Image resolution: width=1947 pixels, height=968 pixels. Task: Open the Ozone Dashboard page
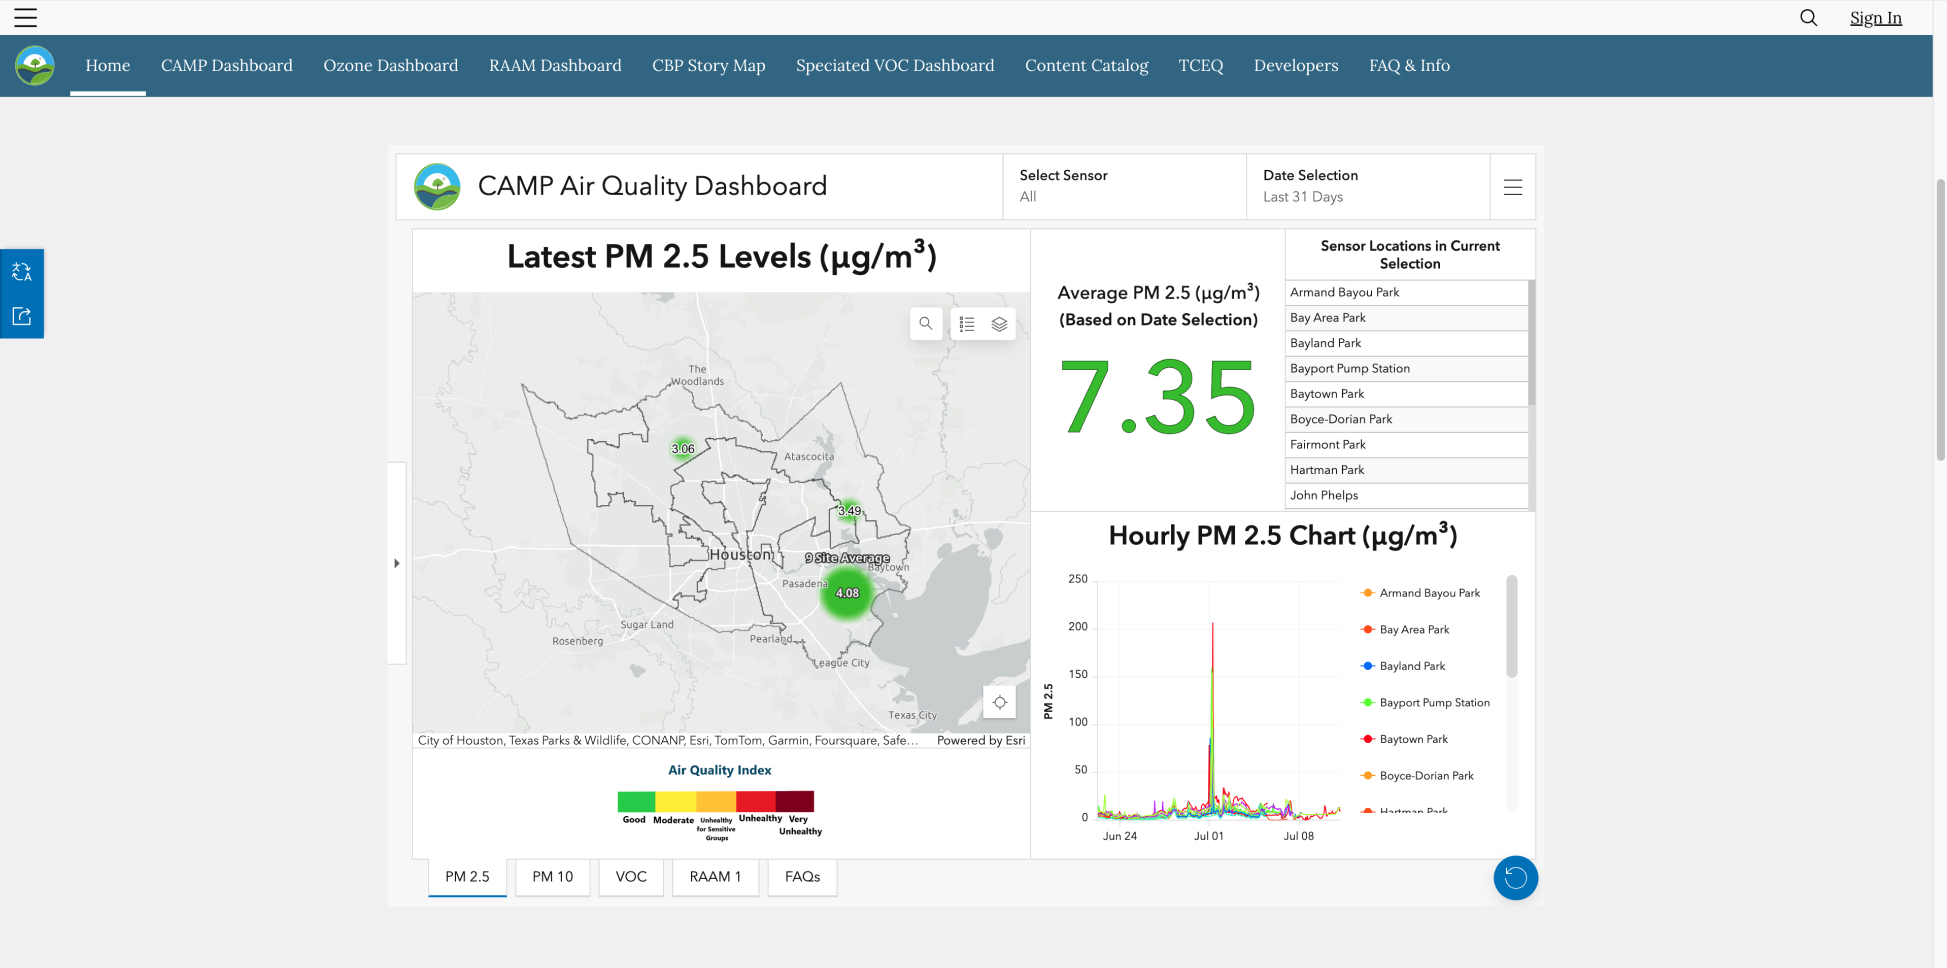click(390, 65)
